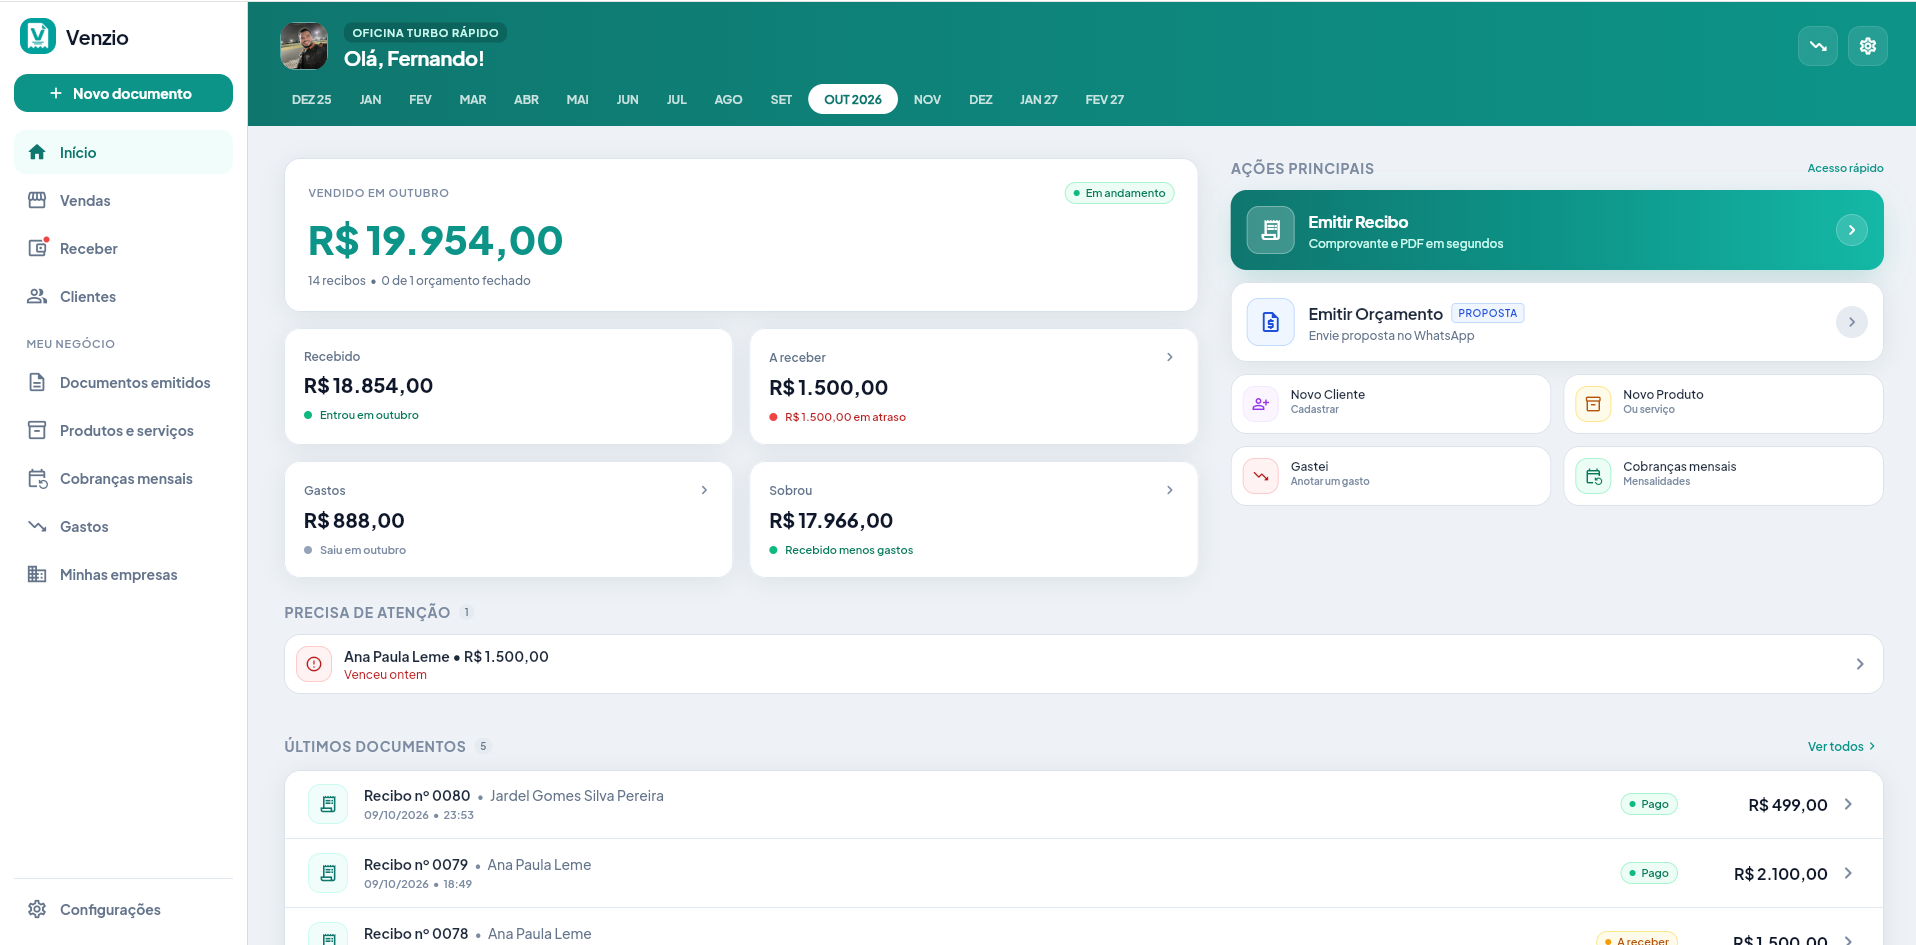Click the receipt icon of Recibo nº 0080
The image size is (1916, 945).
click(328, 804)
